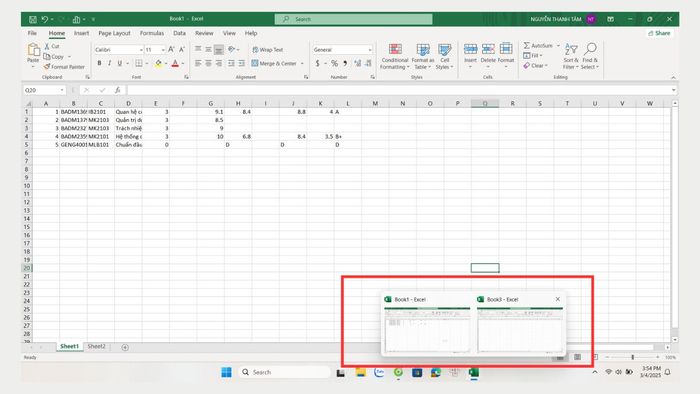Open the File menu
700x394 pixels.
pyautogui.click(x=32, y=33)
